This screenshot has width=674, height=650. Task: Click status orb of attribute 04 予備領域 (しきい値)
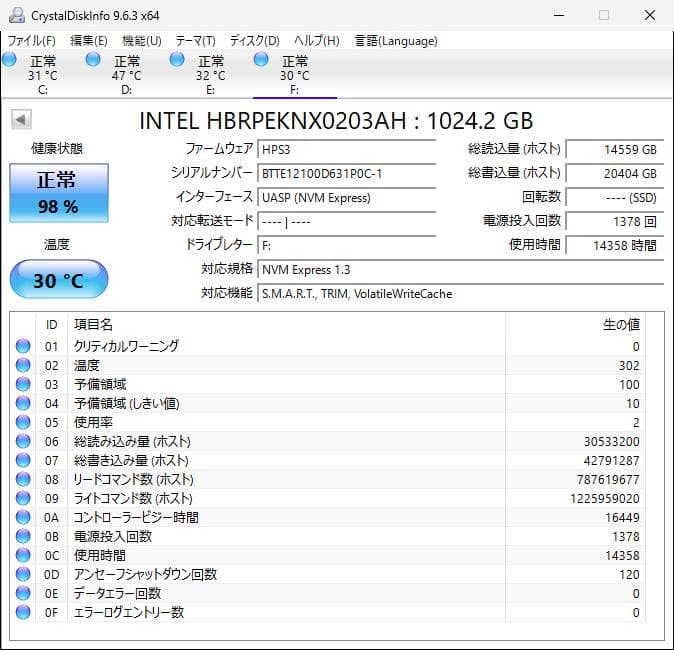(x=23, y=403)
